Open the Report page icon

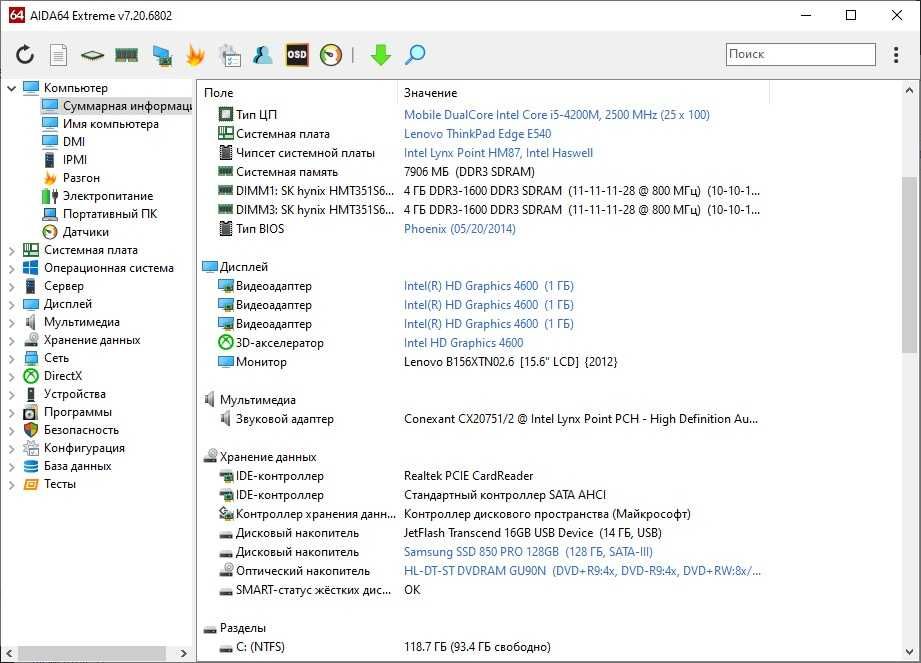[58, 55]
